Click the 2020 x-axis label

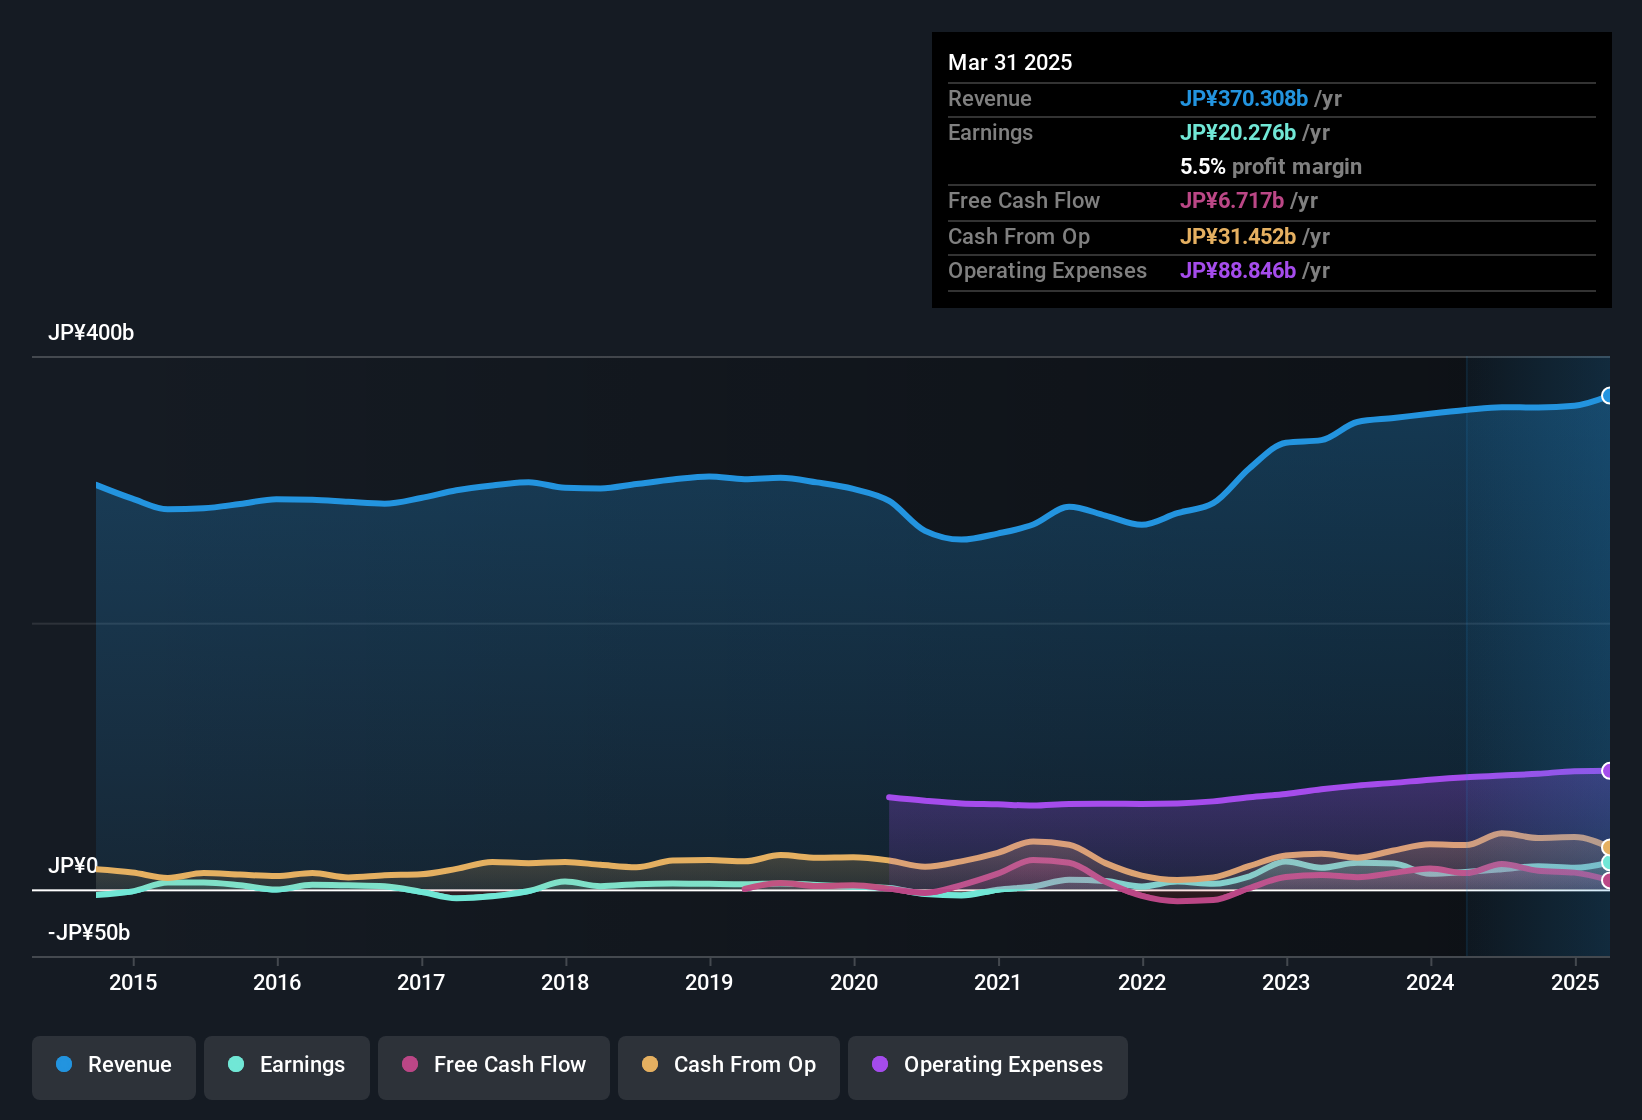854,982
